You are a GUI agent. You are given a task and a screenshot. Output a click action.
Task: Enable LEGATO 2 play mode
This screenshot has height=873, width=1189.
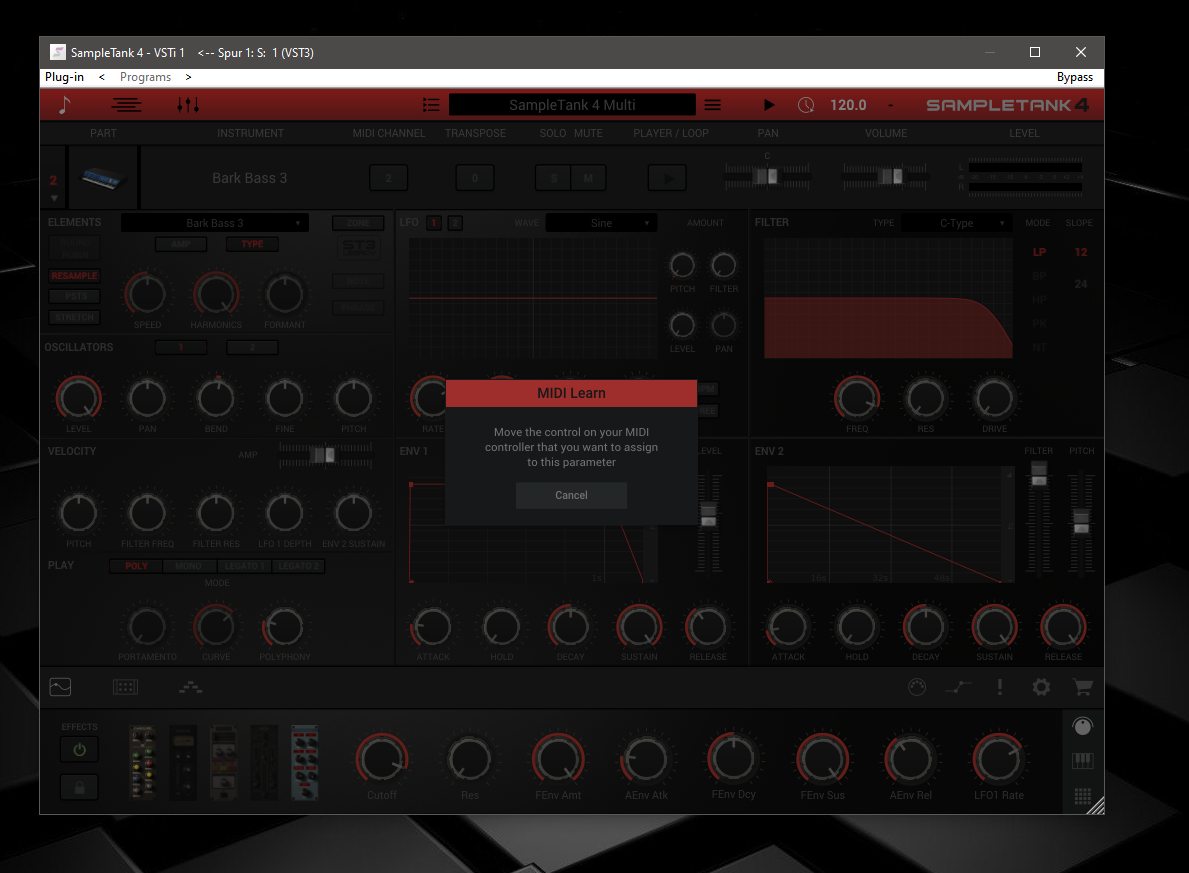coord(298,566)
